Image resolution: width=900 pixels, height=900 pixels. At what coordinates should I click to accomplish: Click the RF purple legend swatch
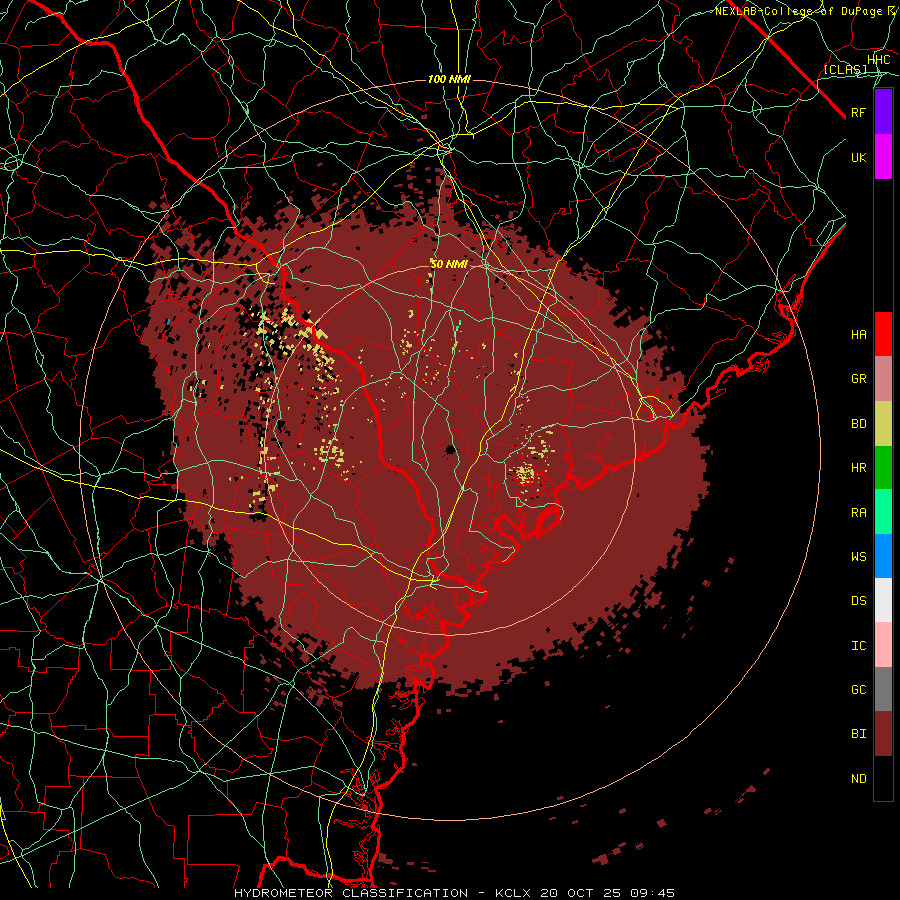883,112
